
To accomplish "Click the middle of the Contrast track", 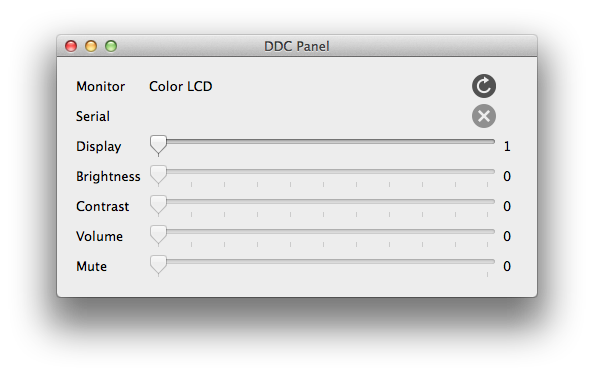I will [323, 201].
